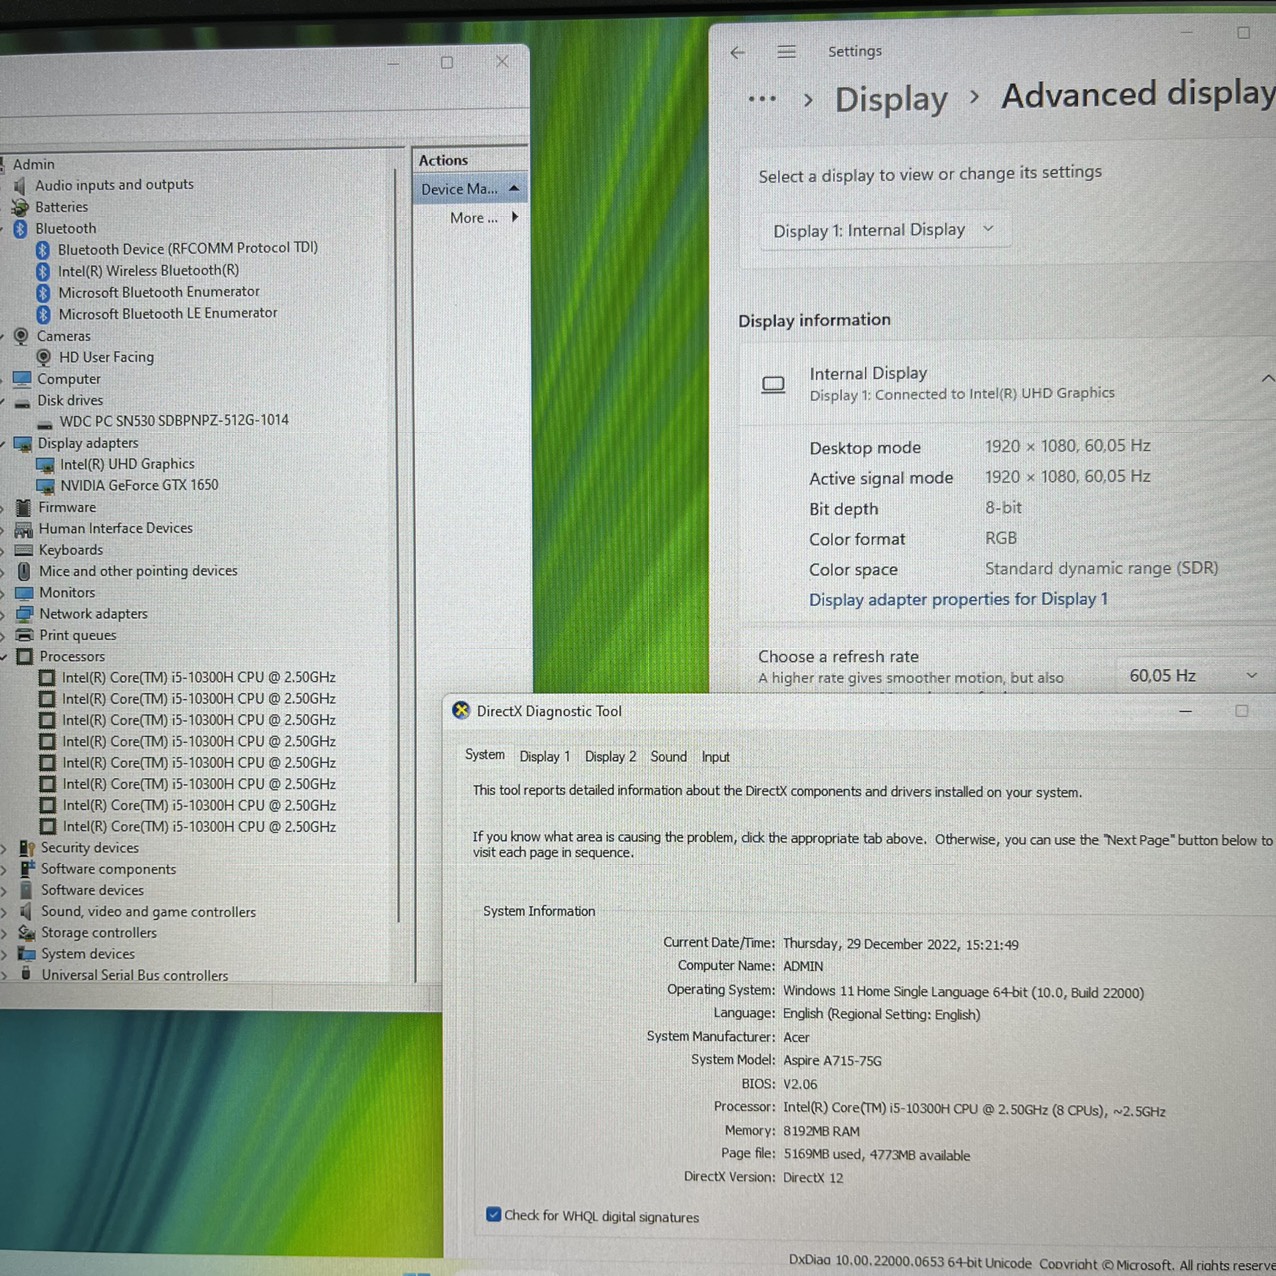Screen dimensions: 1276x1276
Task: Open the 60,05 Hz refresh rate dropdown
Action: pos(1193,676)
